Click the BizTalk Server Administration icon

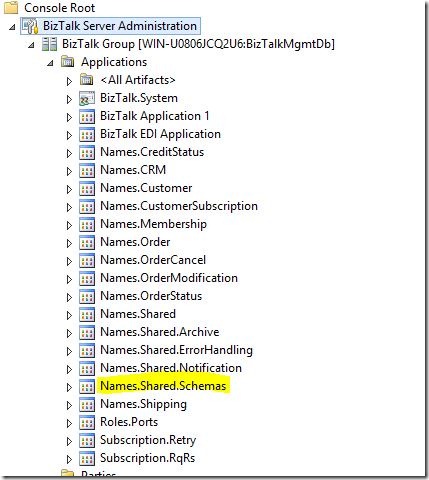pos(30,26)
